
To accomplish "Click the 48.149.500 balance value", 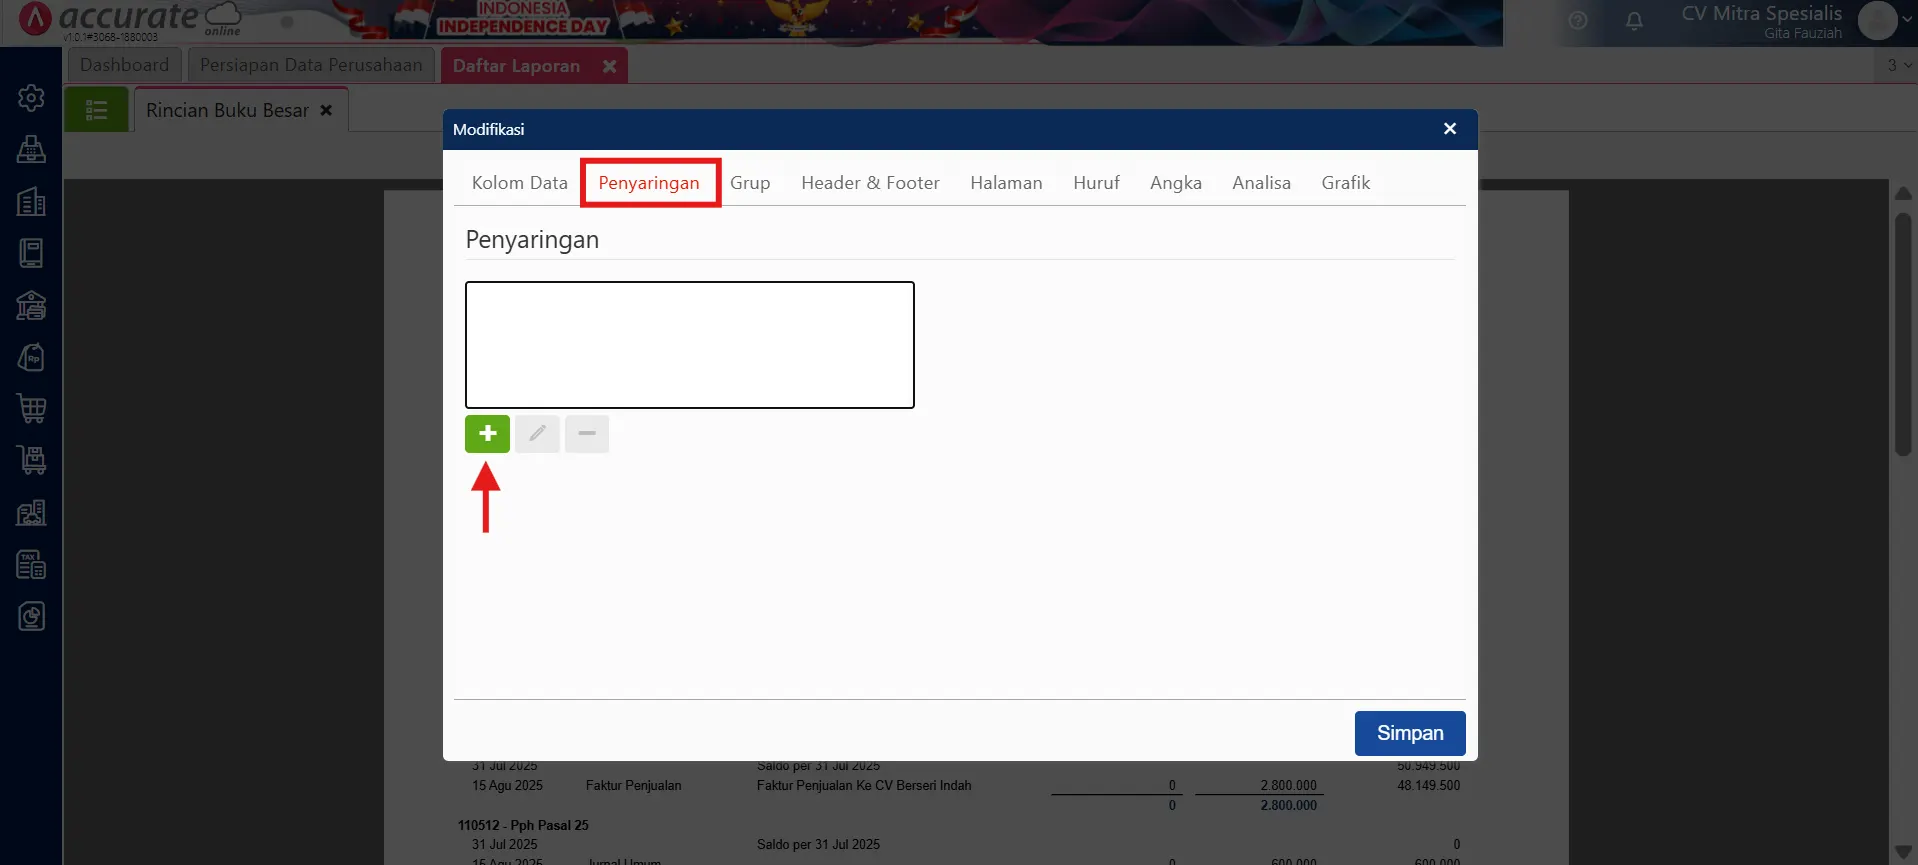I will (x=1428, y=786).
